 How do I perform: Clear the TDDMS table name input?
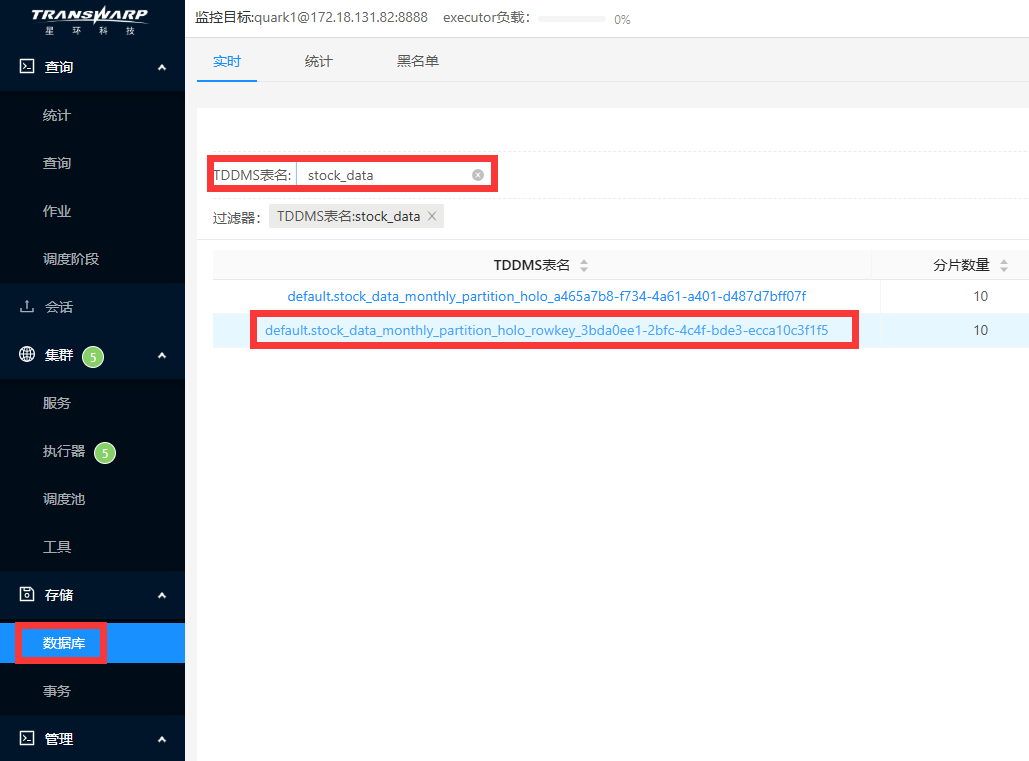click(478, 175)
